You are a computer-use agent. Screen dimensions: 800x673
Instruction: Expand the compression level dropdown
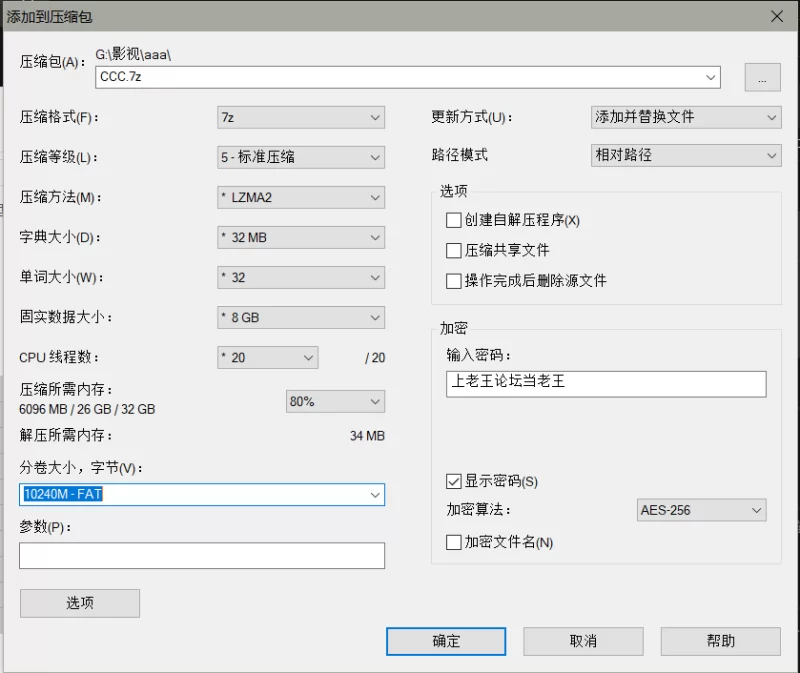point(301,157)
